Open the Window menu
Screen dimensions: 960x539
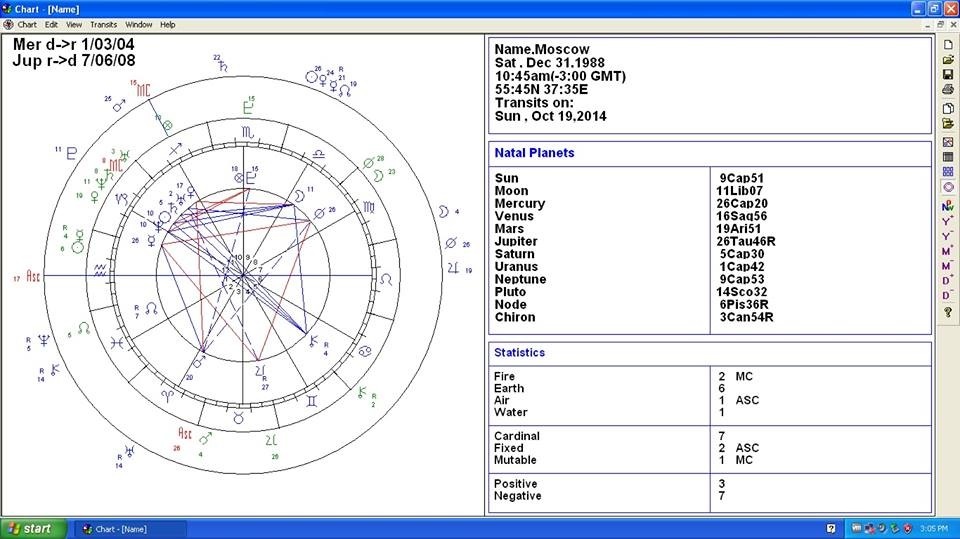pos(139,24)
